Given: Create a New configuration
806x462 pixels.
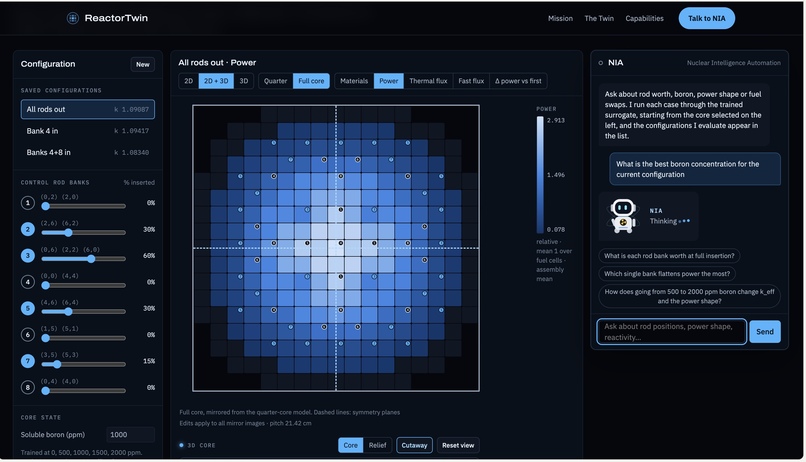Looking at the screenshot, I should tap(142, 64).
